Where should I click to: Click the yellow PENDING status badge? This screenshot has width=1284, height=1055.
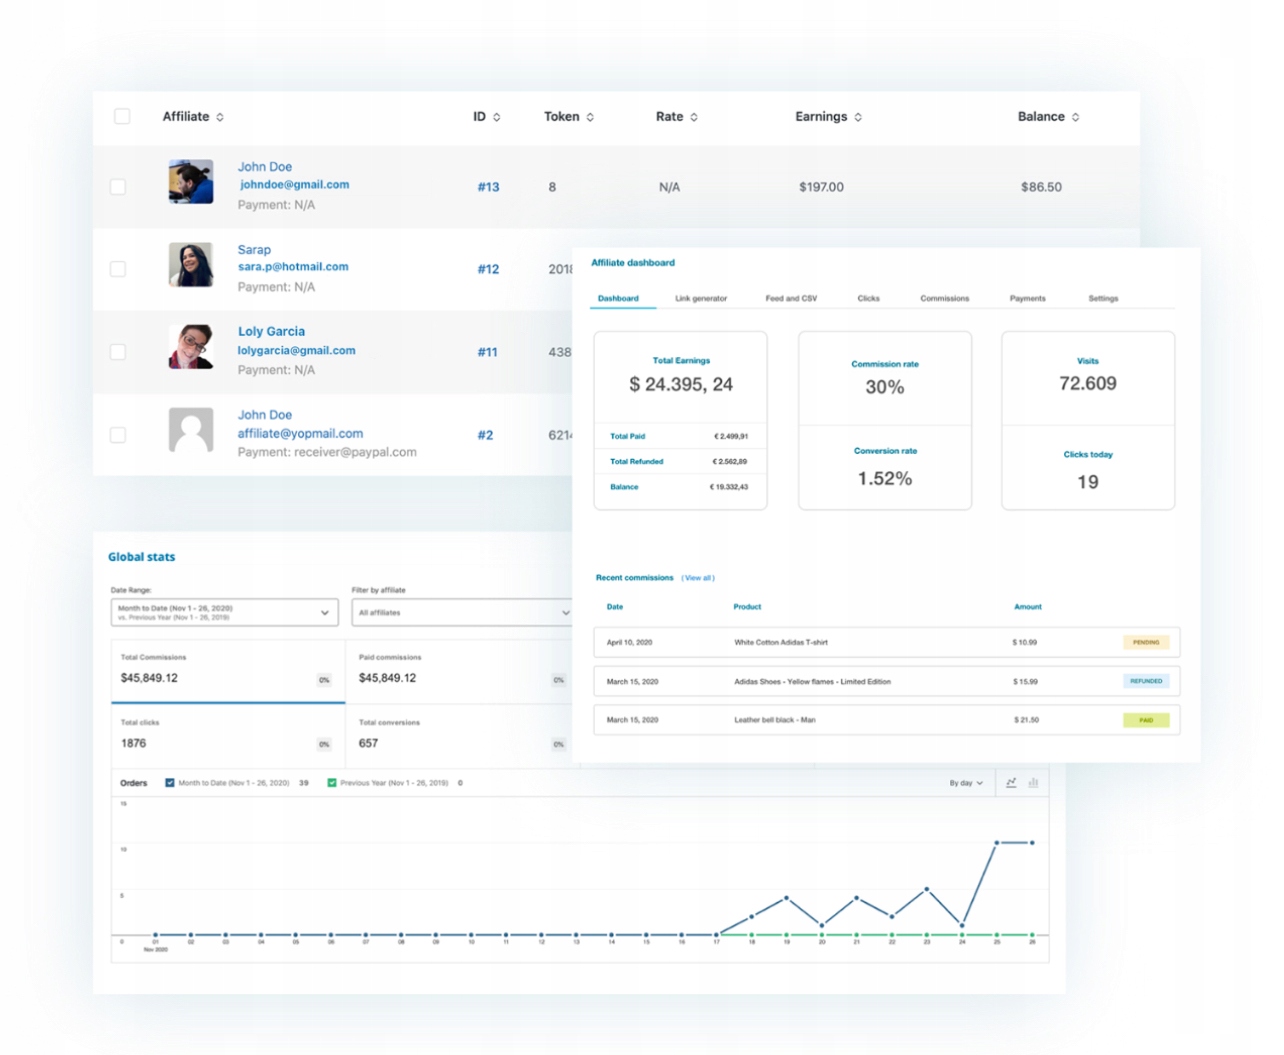1146,642
